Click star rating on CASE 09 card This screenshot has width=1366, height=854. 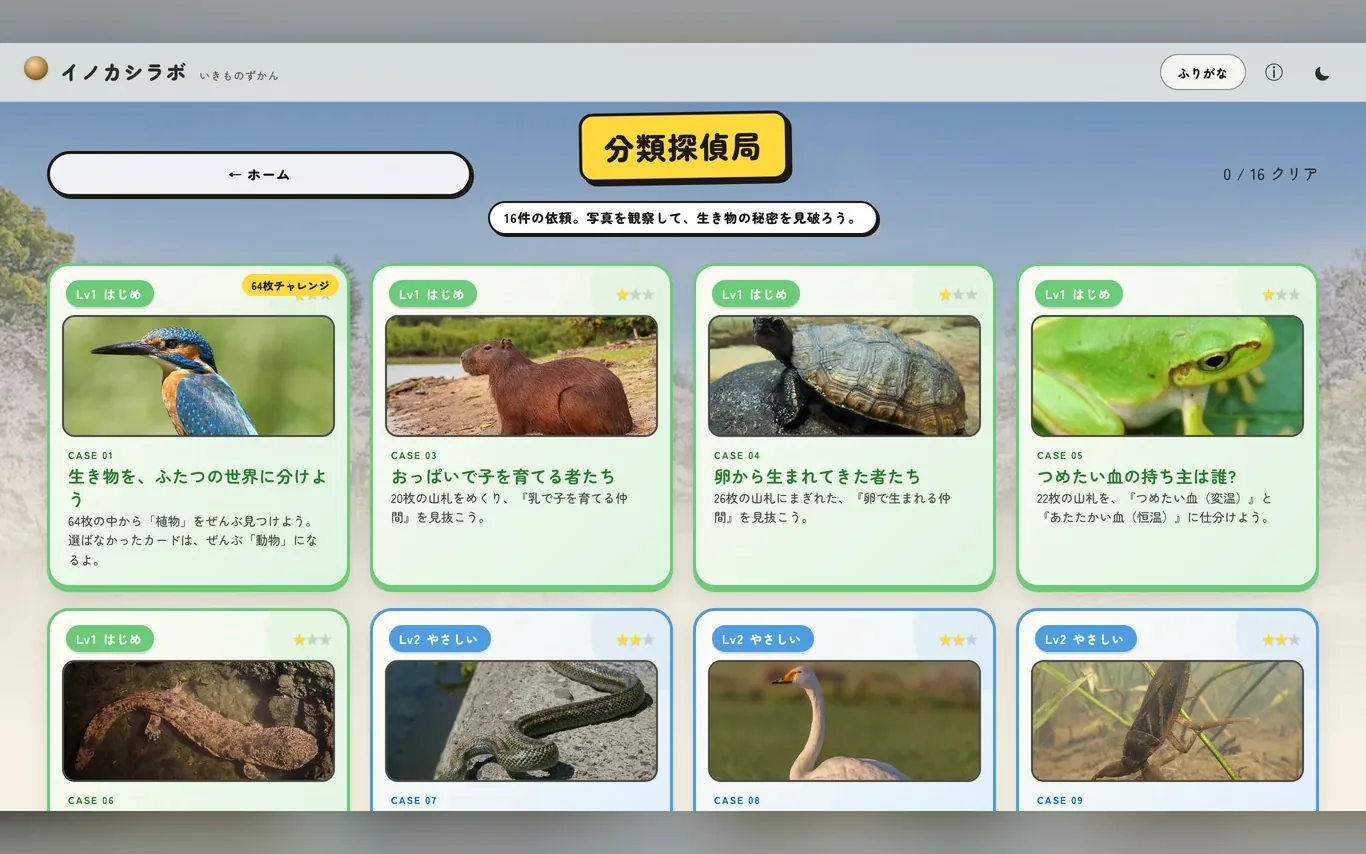1281,640
